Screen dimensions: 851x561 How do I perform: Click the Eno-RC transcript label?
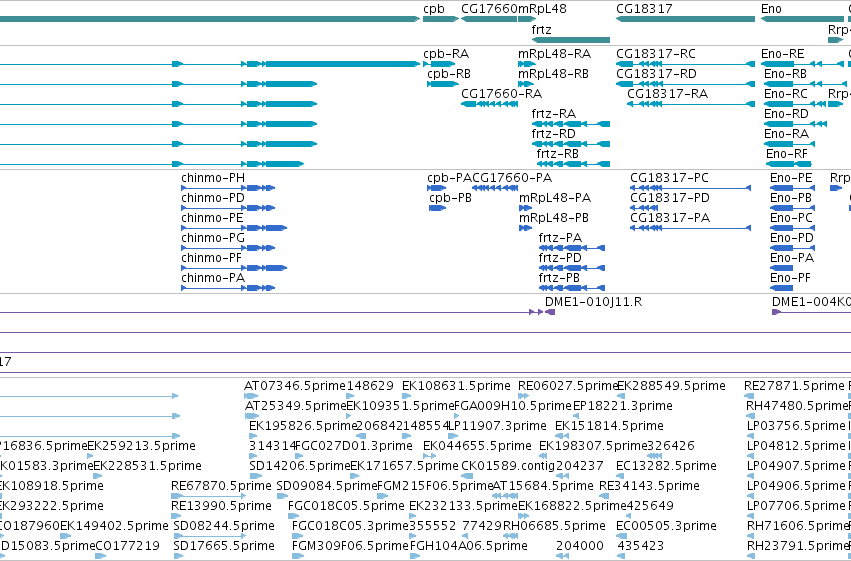click(786, 94)
